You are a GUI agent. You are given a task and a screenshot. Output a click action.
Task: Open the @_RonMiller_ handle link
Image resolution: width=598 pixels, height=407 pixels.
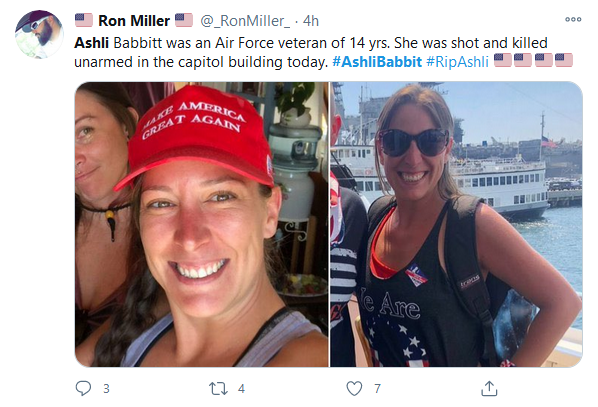[x=245, y=21]
